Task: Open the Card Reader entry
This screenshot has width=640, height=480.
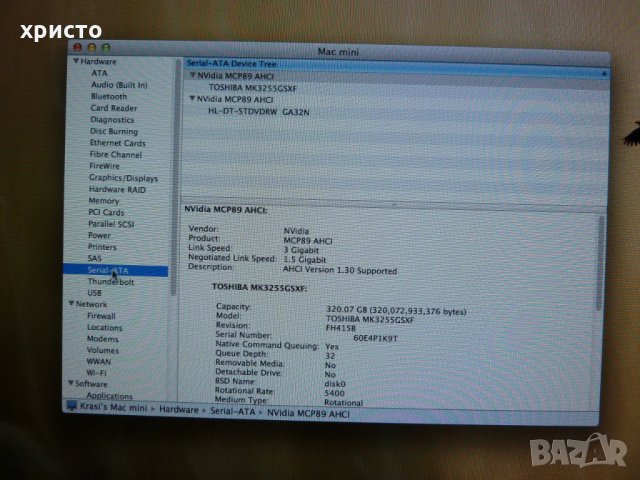Action: click(114, 108)
